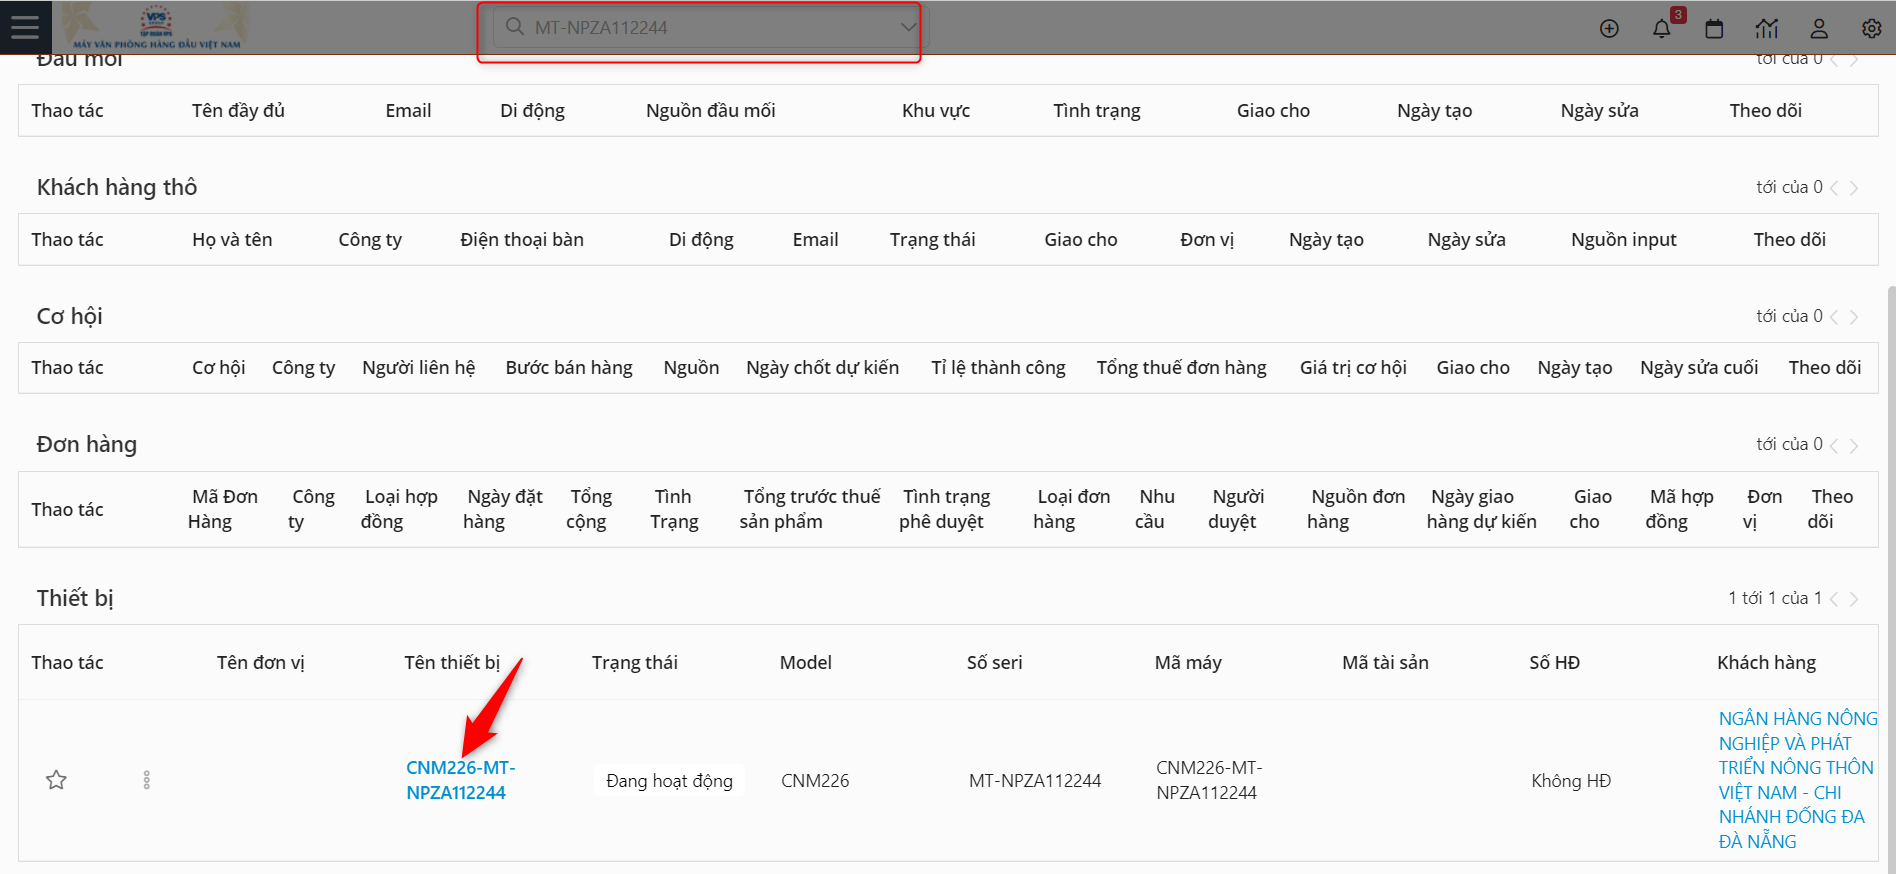
Task: Click the search field MT-NPZA112244
Action: [710, 27]
